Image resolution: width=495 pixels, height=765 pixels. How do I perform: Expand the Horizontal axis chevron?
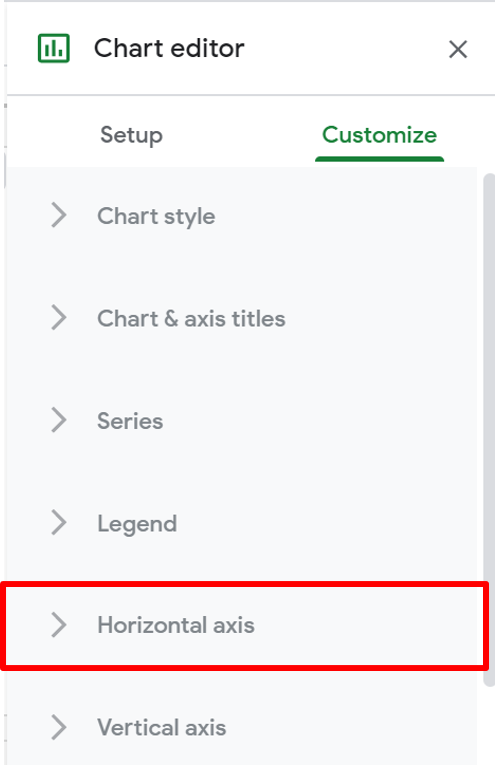(x=59, y=625)
